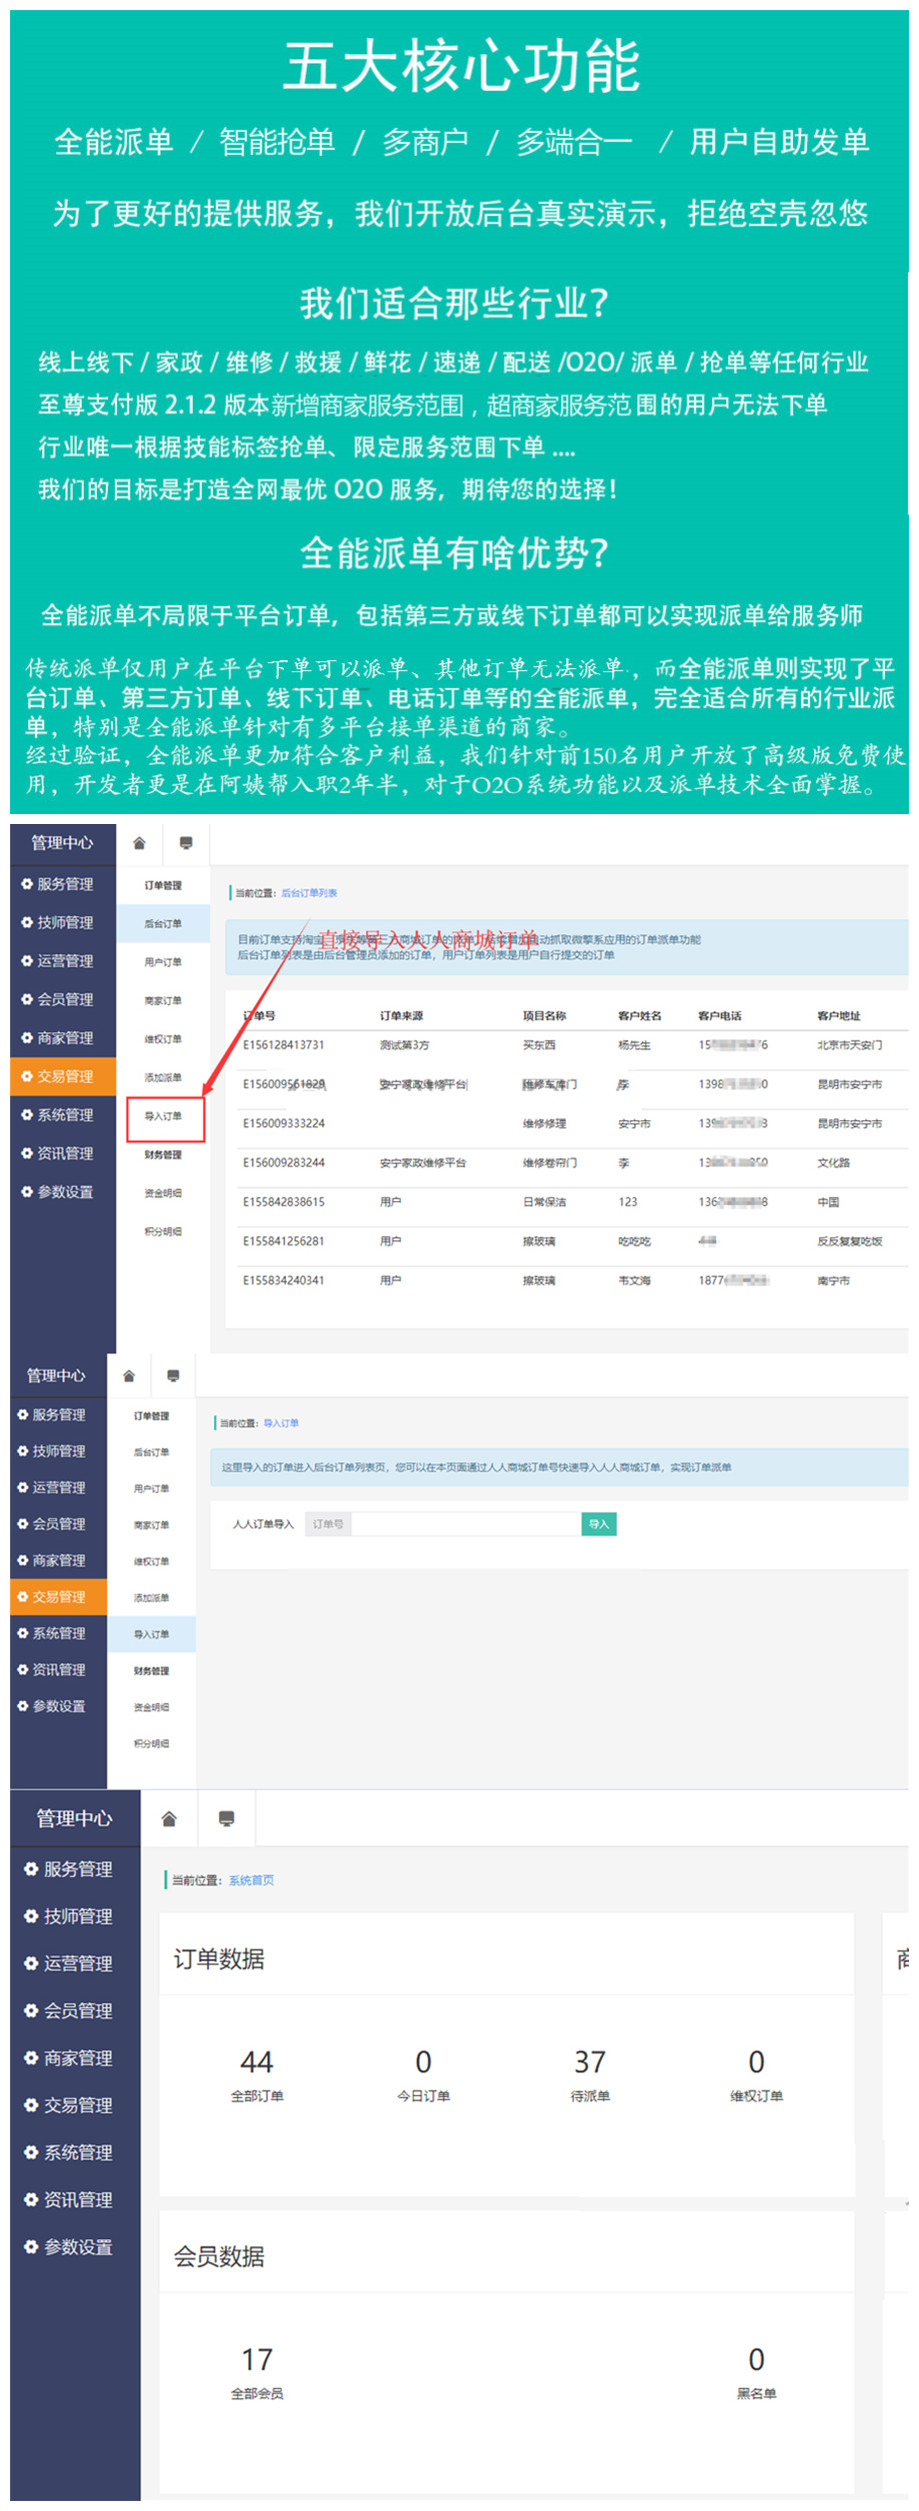Click the 37 待派单 statistic
Viewport: 919px width, 2511px height.
pos(590,2073)
